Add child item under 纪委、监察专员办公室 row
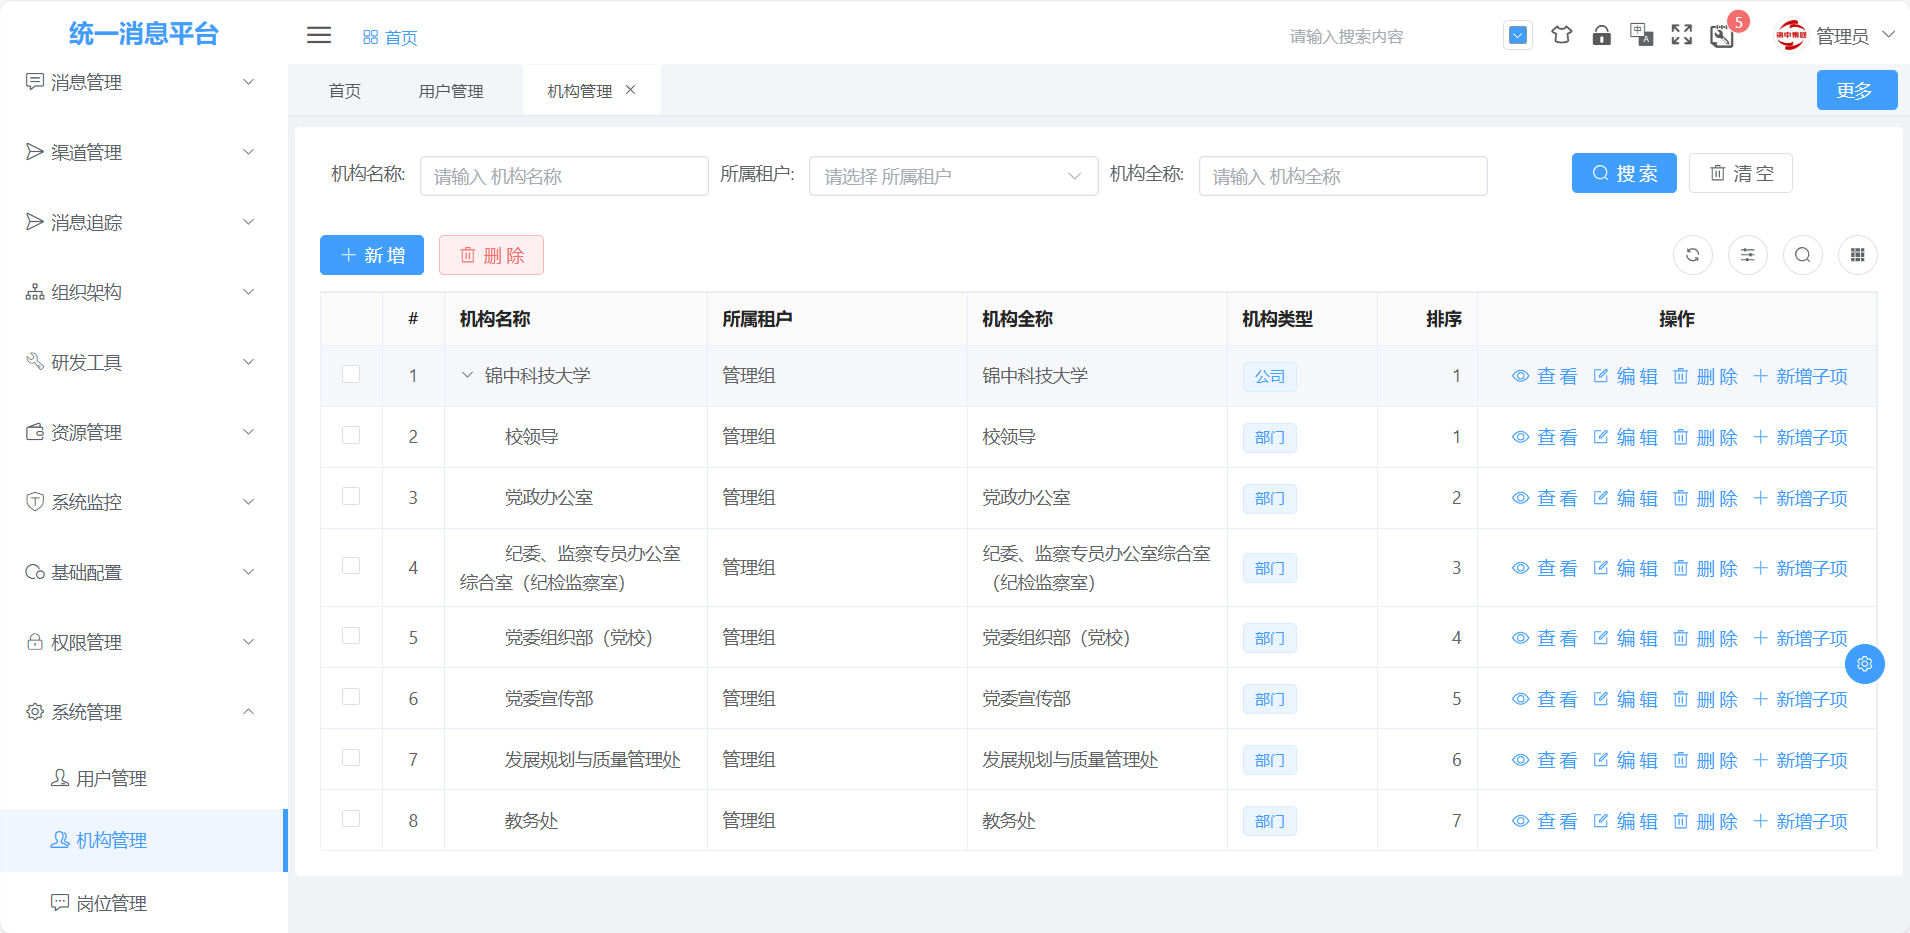Screen dimensions: 1910x933 point(1800,568)
